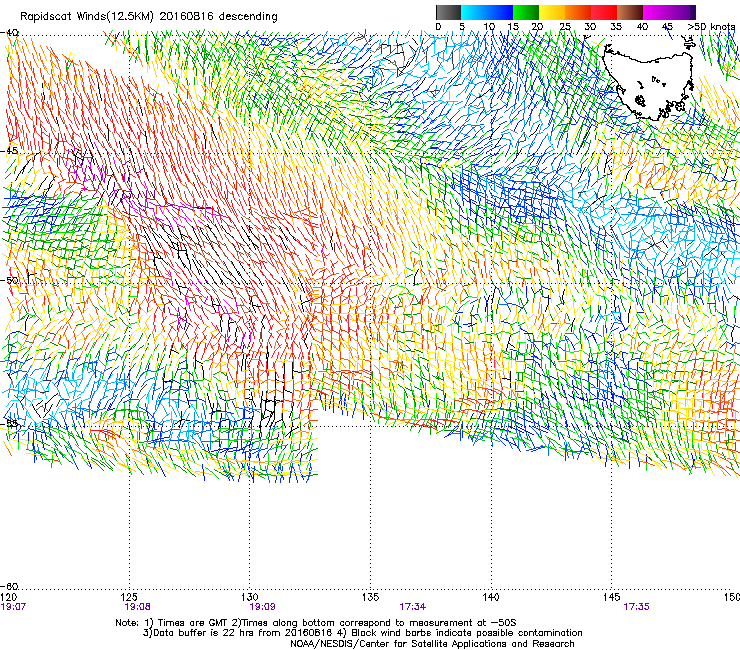Choose the magenta 40-45 knot legend band
740x650 pixels.
(x=656, y=12)
